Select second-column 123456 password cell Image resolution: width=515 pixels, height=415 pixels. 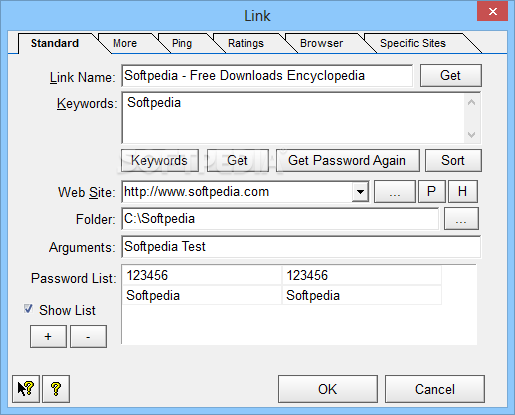(x=362, y=275)
